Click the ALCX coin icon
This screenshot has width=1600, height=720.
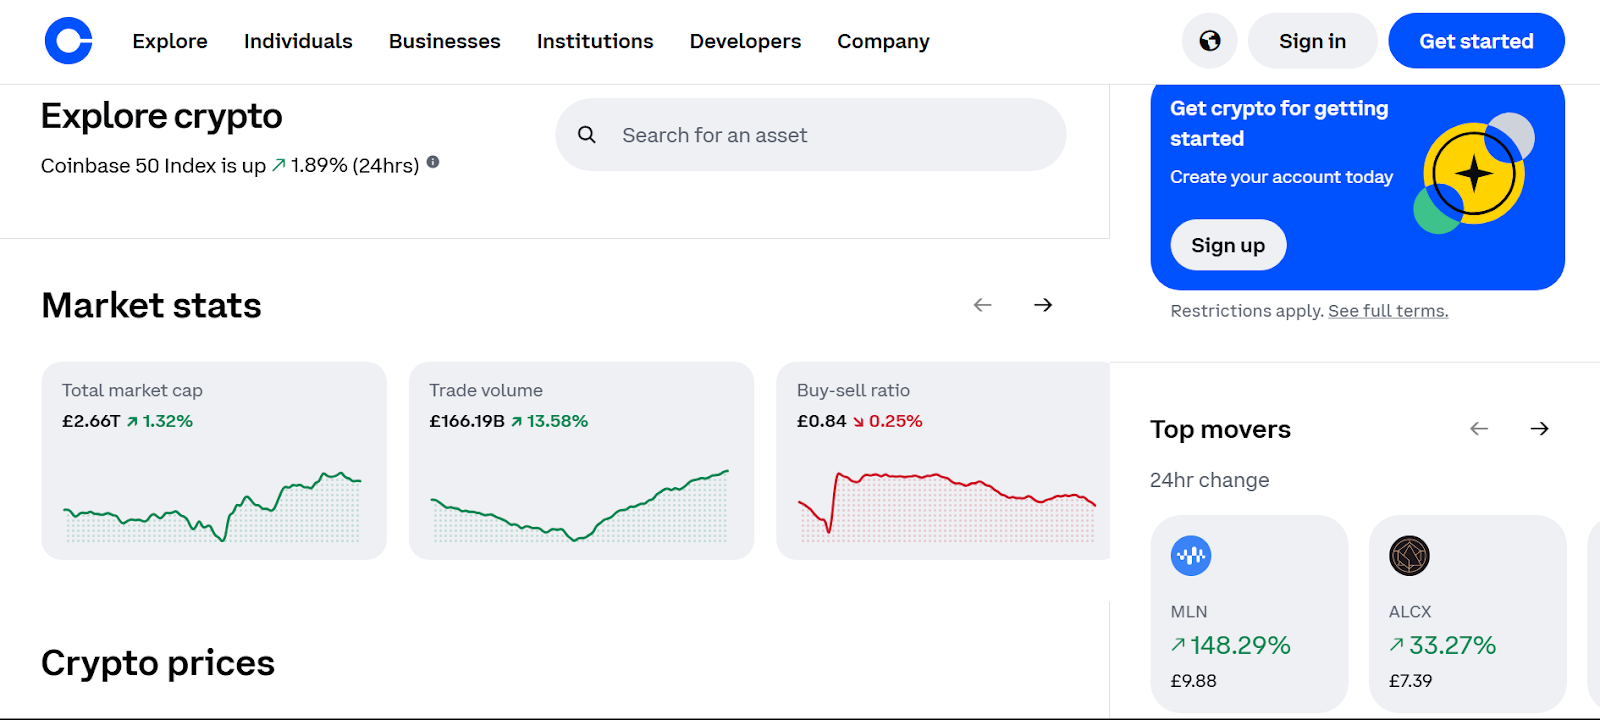click(1409, 556)
